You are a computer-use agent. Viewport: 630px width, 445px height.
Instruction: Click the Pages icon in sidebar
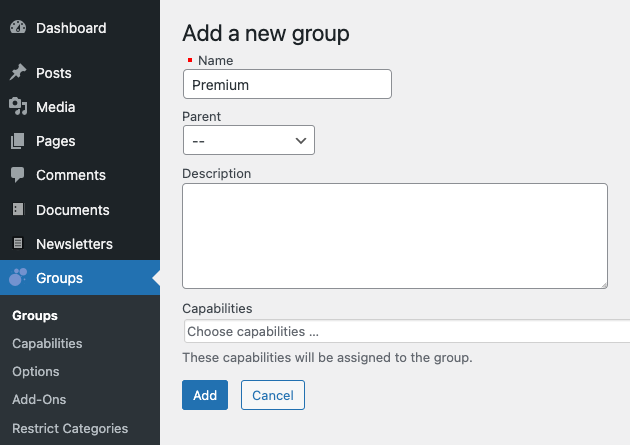coord(18,141)
